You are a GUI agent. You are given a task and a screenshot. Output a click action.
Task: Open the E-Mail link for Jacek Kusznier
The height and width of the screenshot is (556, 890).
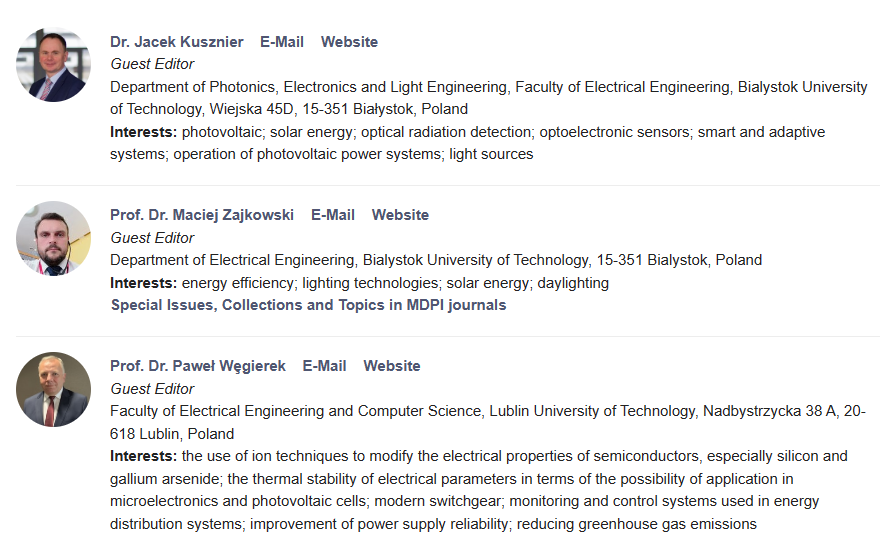282,42
